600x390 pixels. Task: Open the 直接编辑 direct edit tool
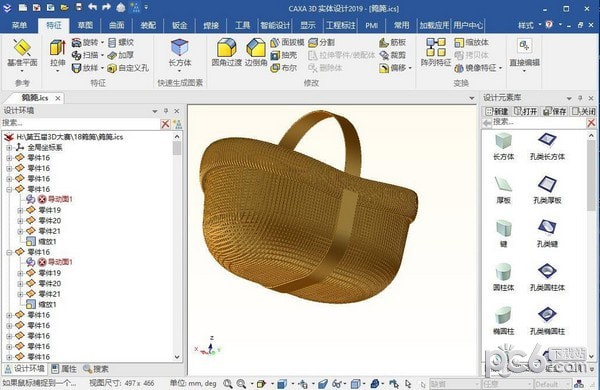(524, 55)
